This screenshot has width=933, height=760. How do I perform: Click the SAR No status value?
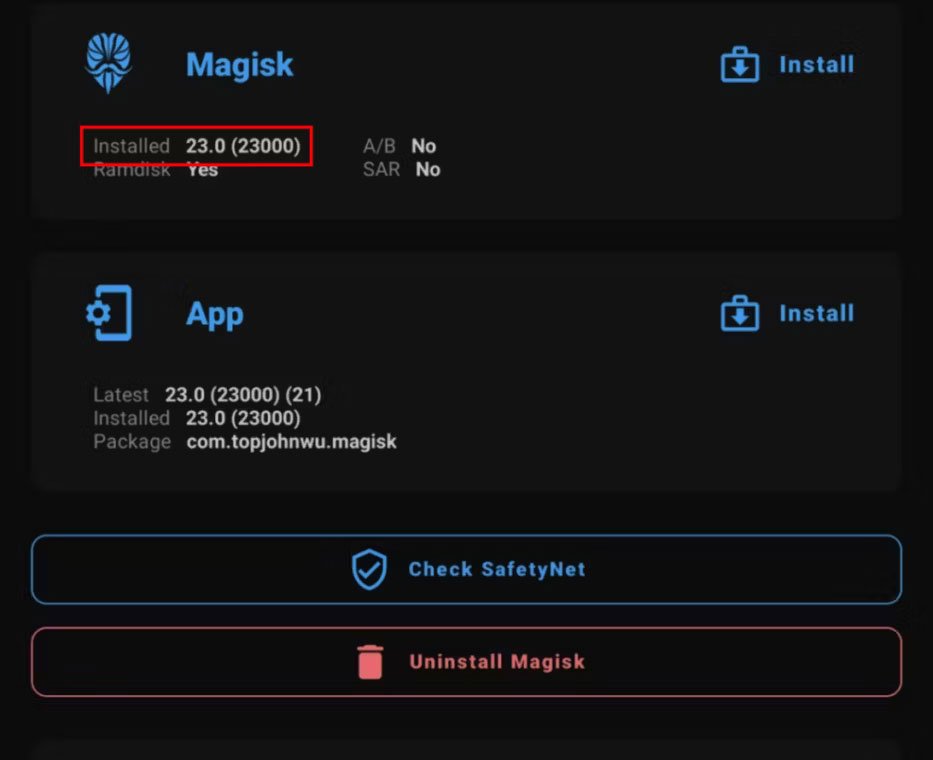(428, 170)
